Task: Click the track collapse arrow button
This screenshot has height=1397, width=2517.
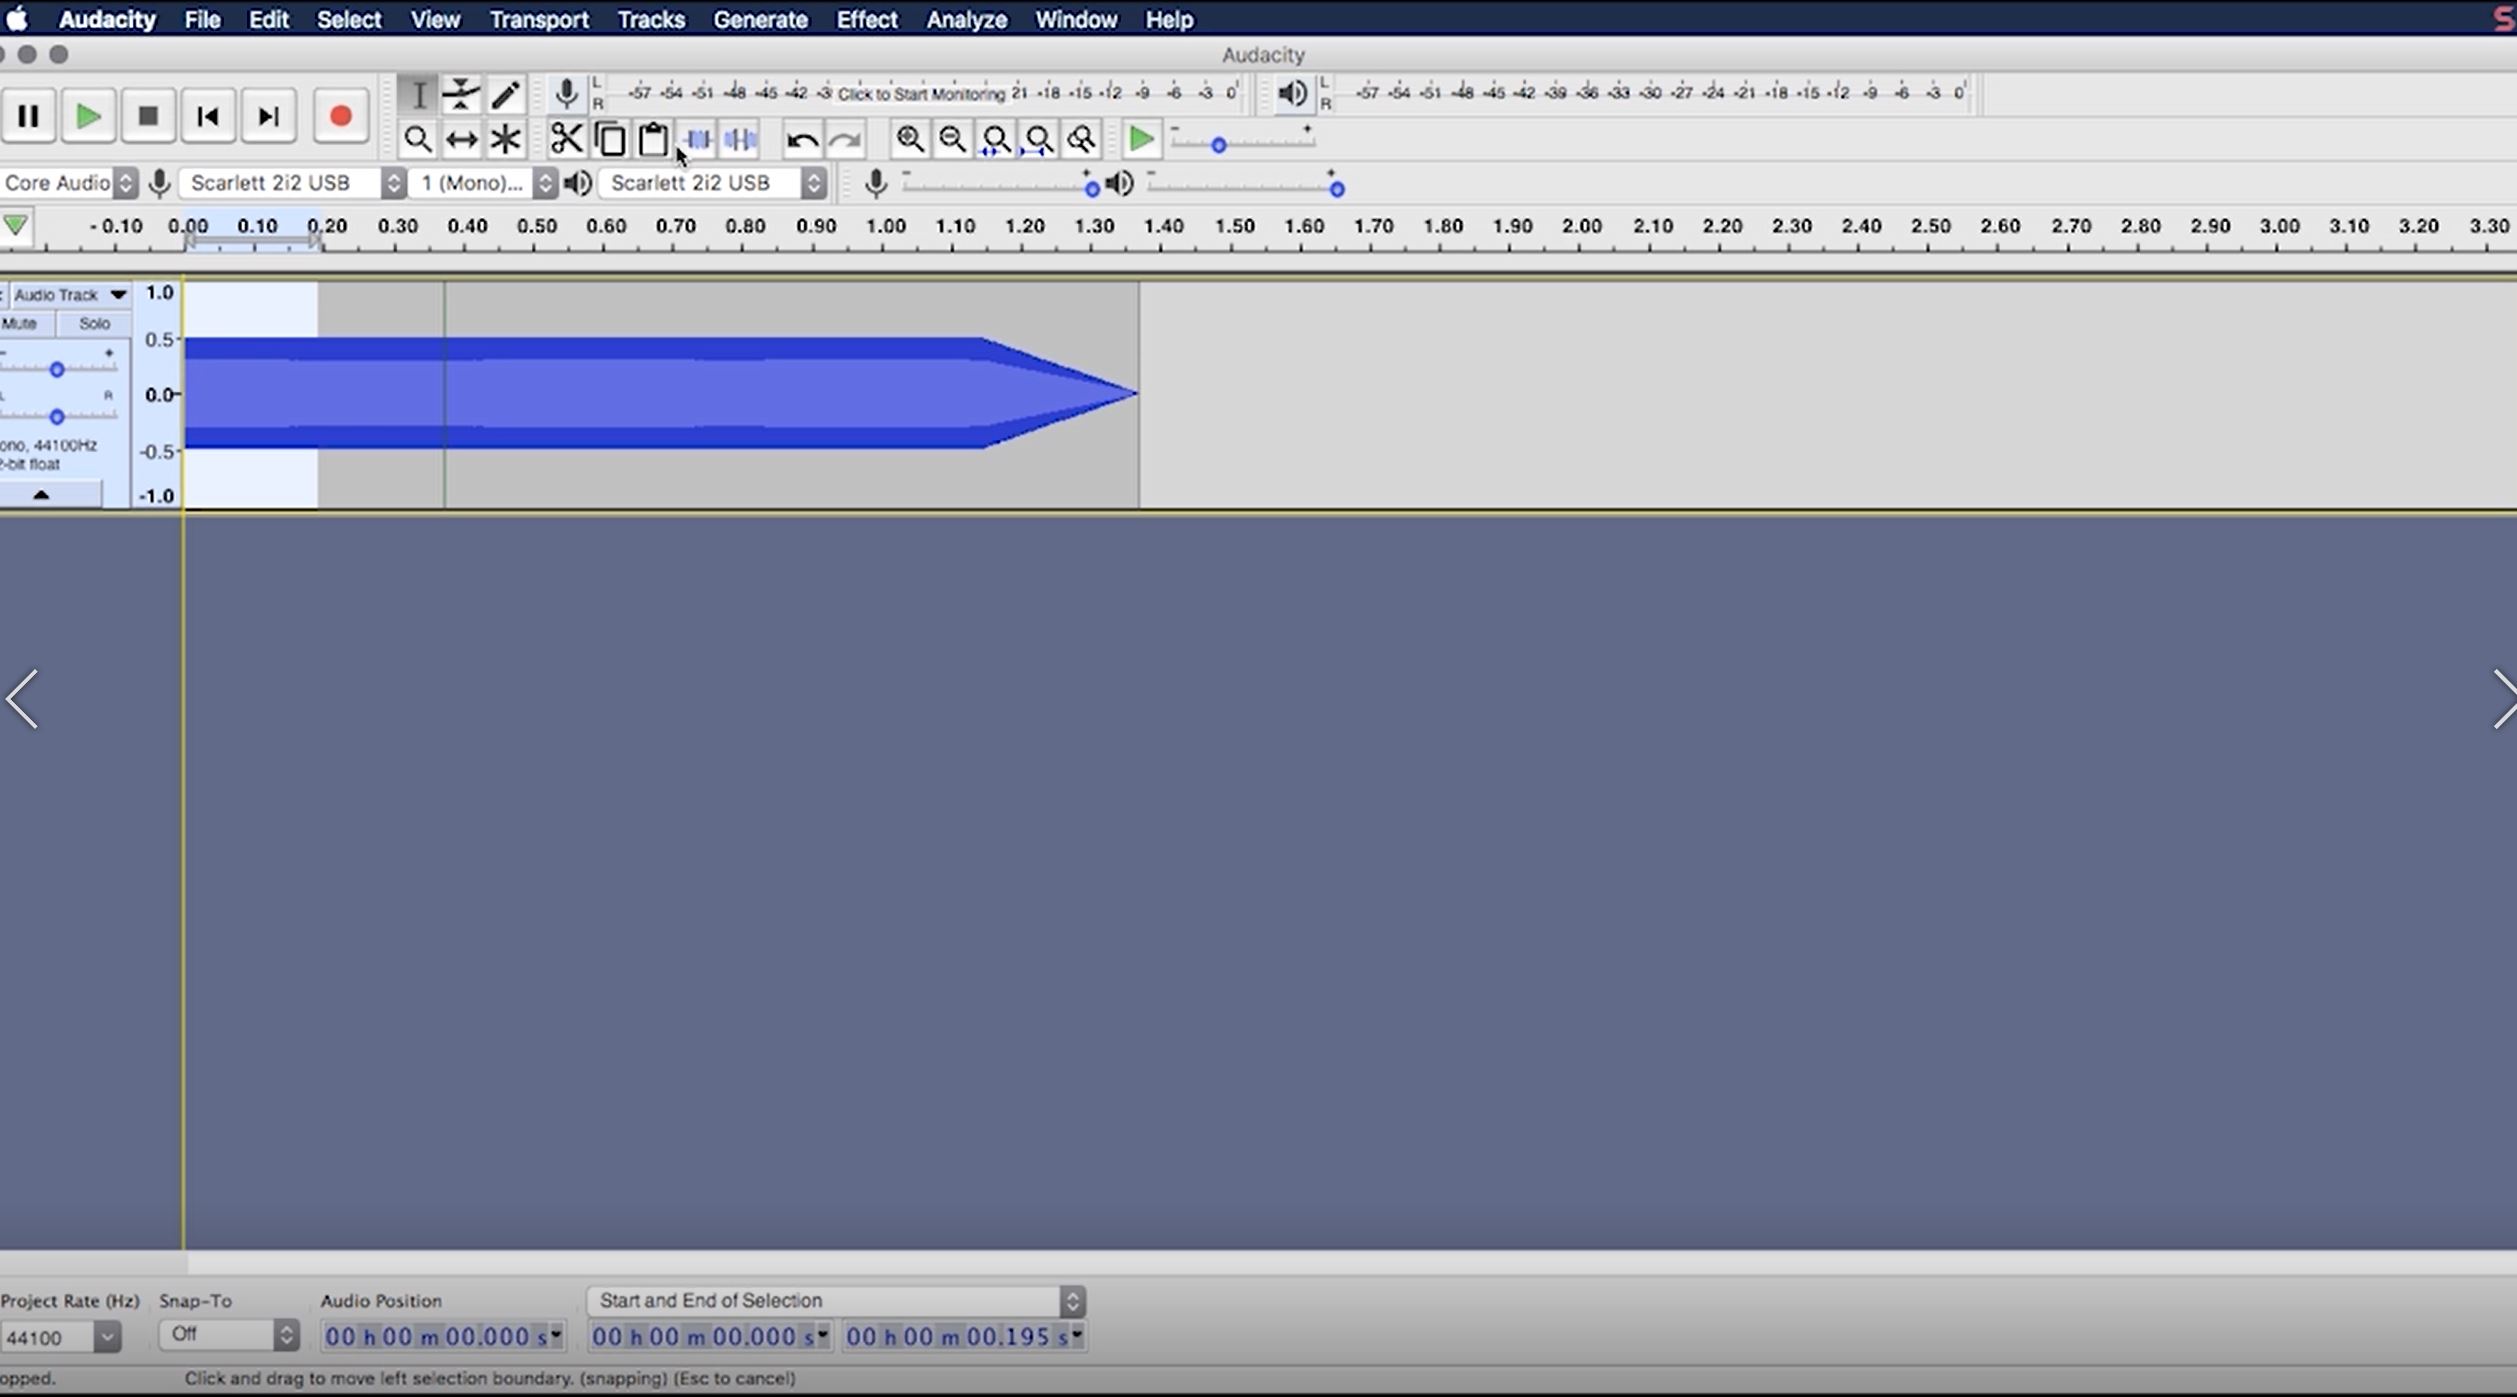Action: (41, 494)
